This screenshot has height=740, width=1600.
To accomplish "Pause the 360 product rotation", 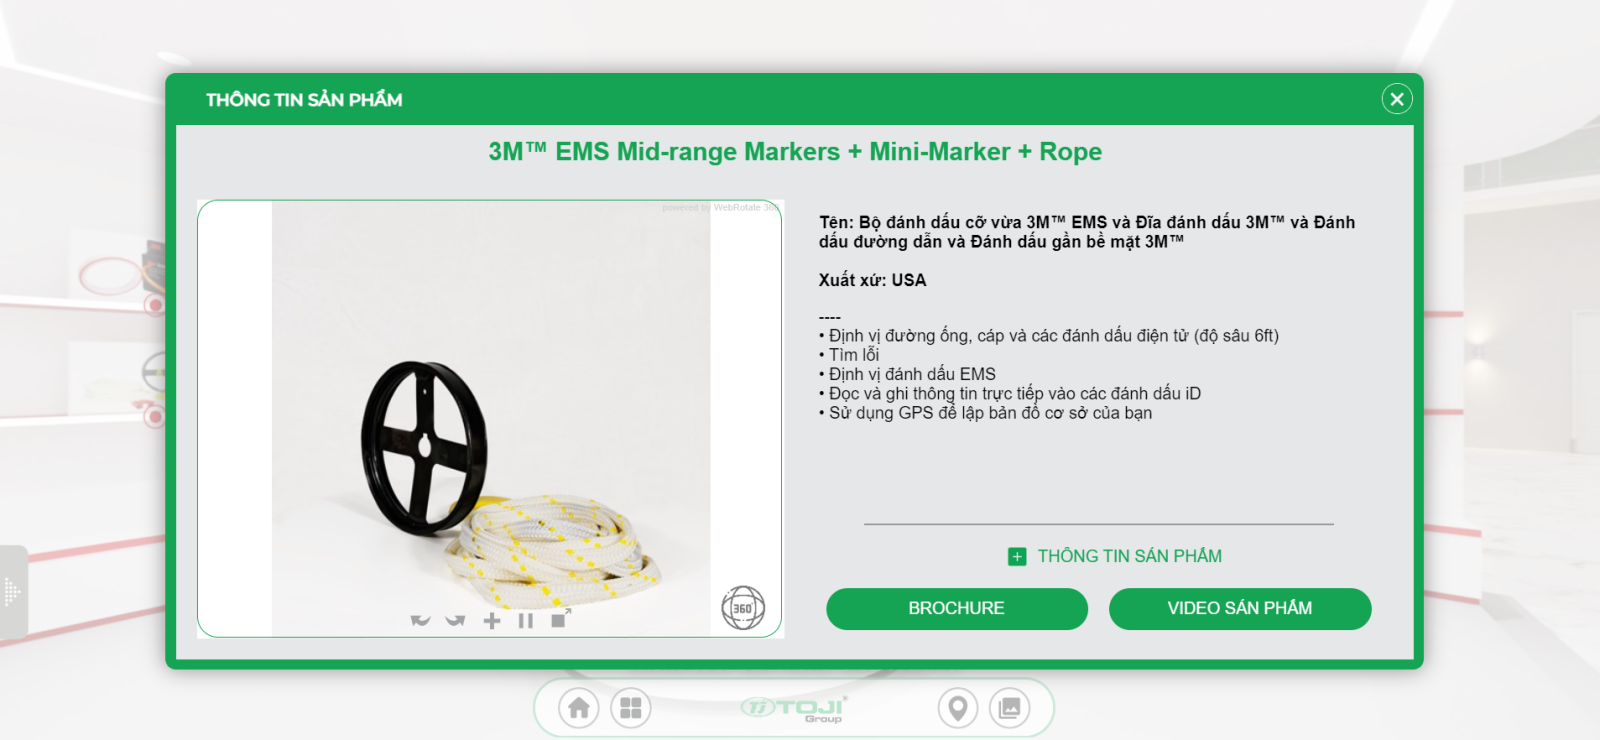I will [x=526, y=621].
